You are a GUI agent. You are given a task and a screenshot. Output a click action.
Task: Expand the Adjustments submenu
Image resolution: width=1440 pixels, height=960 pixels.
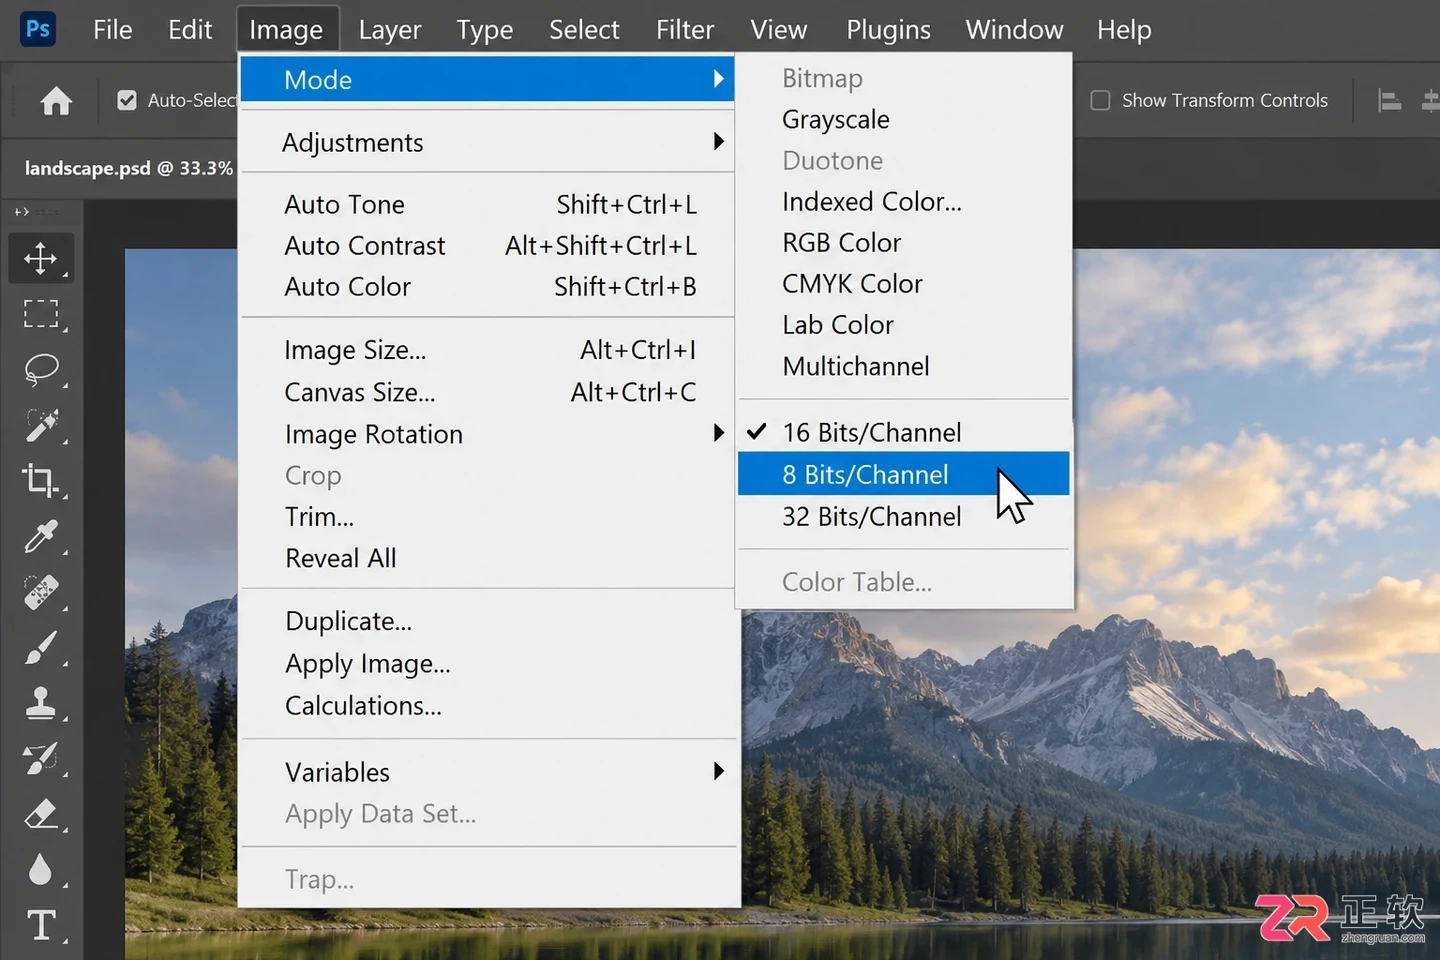point(488,142)
